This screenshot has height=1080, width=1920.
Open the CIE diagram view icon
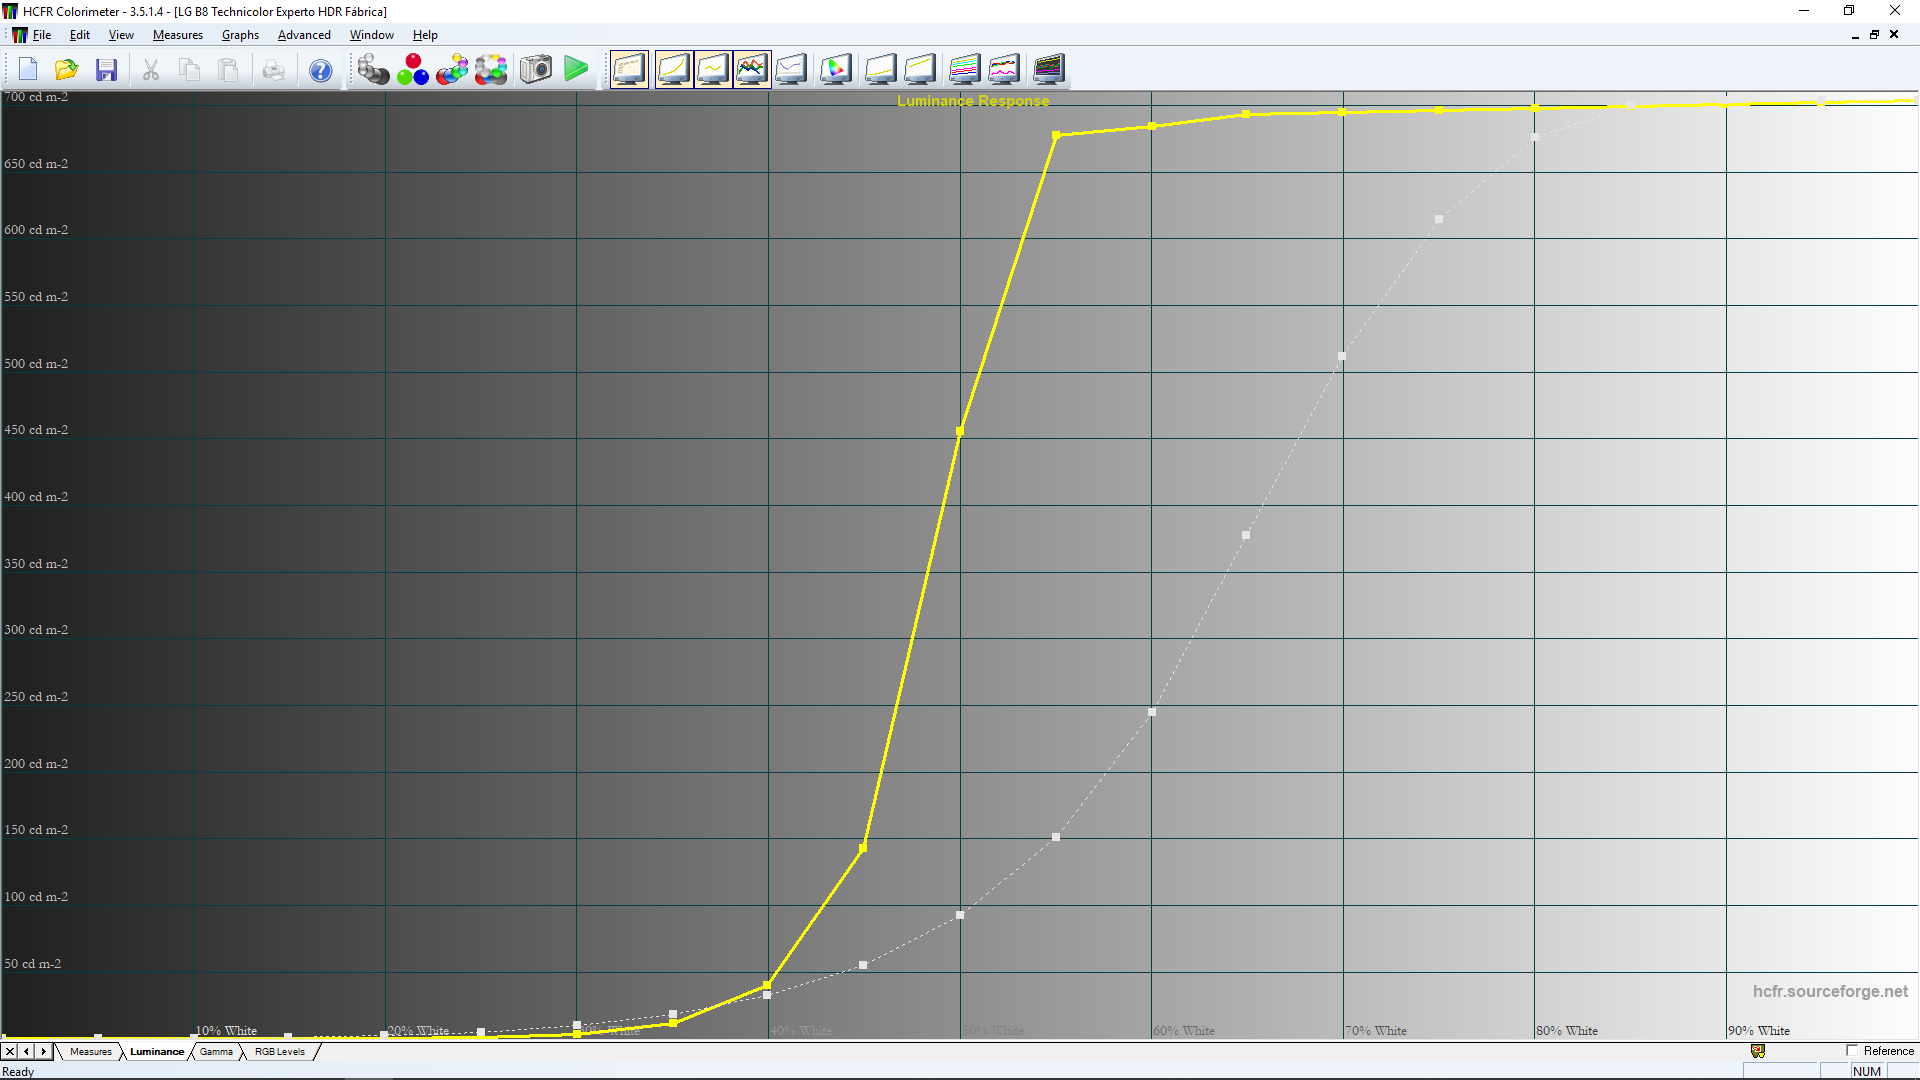pyautogui.click(x=835, y=70)
